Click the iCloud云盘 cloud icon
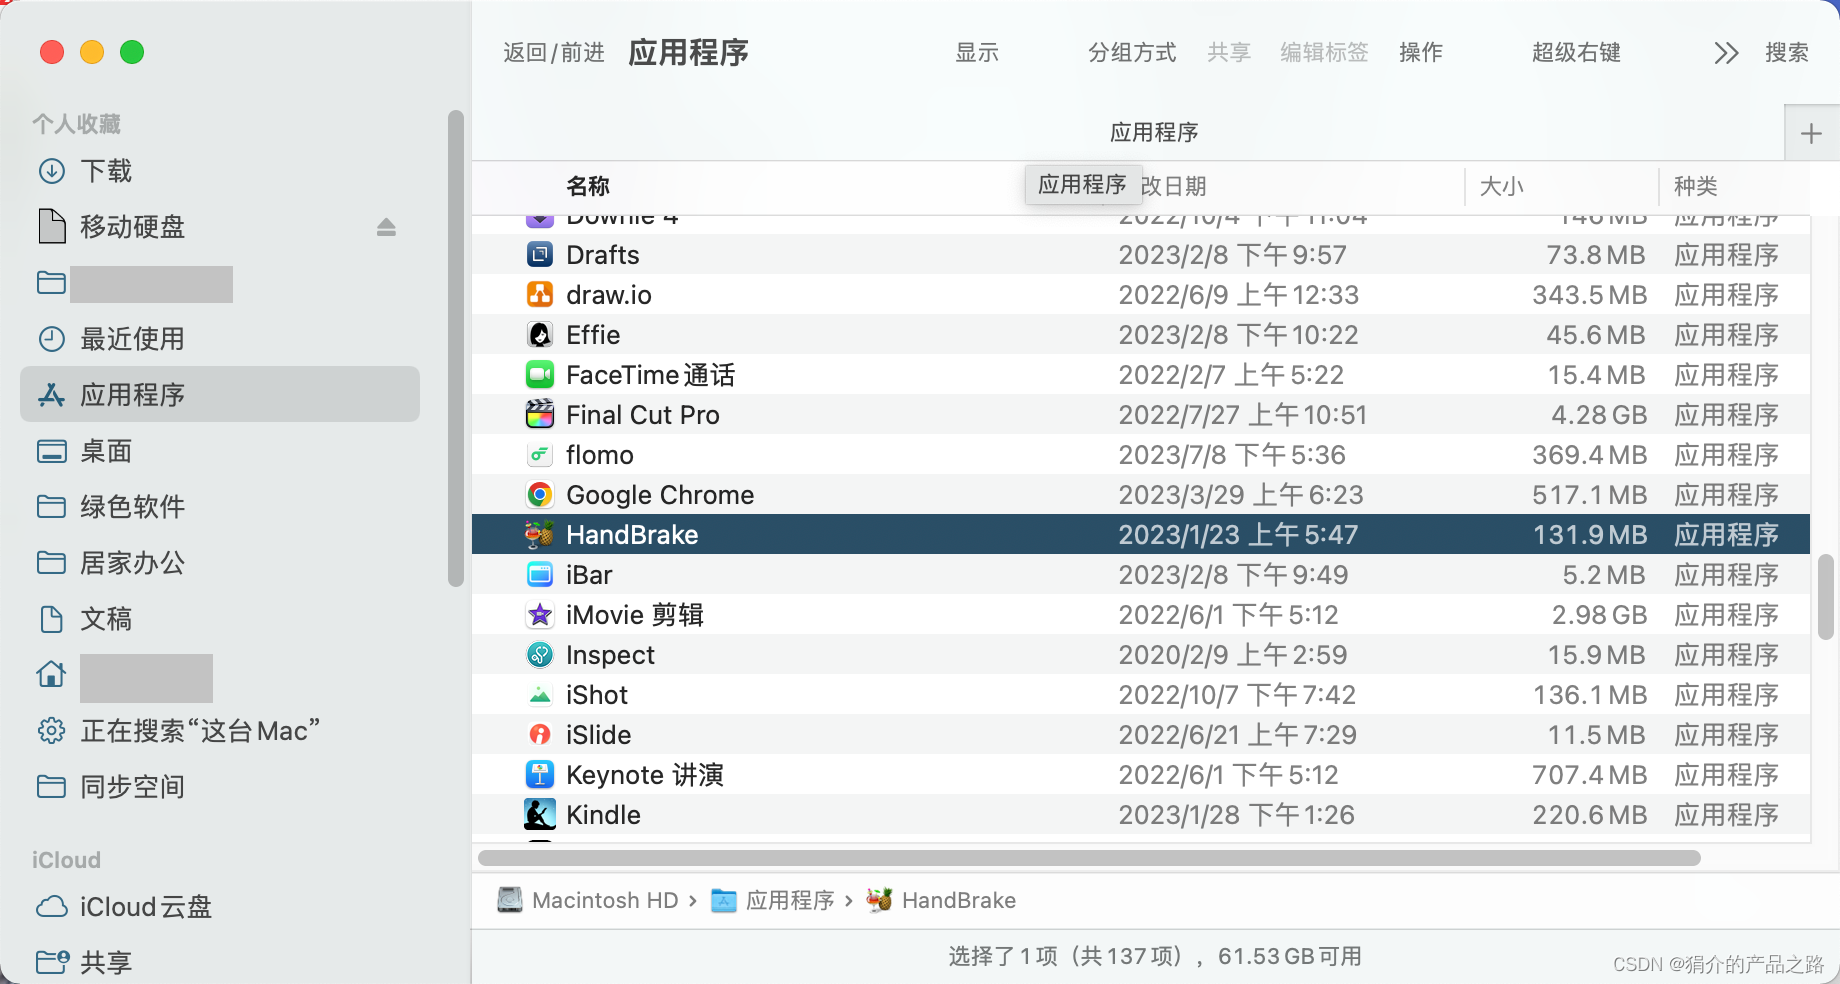 pyautogui.click(x=52, y=907)
